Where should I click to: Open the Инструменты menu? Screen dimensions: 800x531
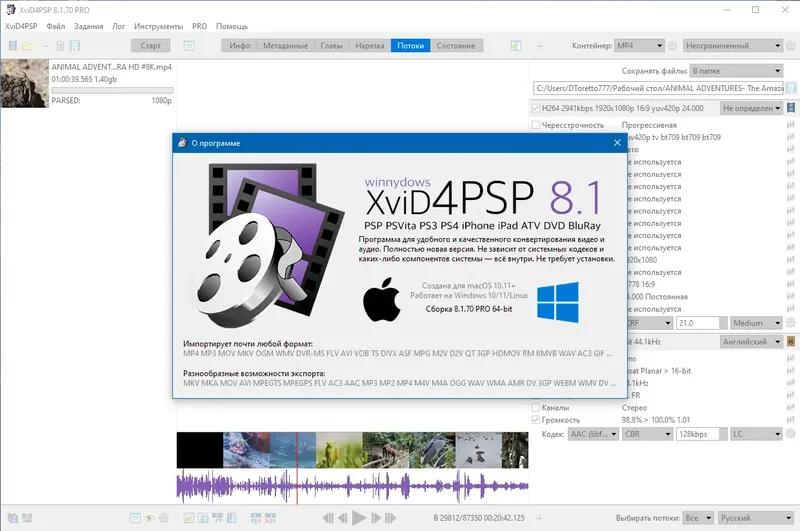tap(158, 26)
